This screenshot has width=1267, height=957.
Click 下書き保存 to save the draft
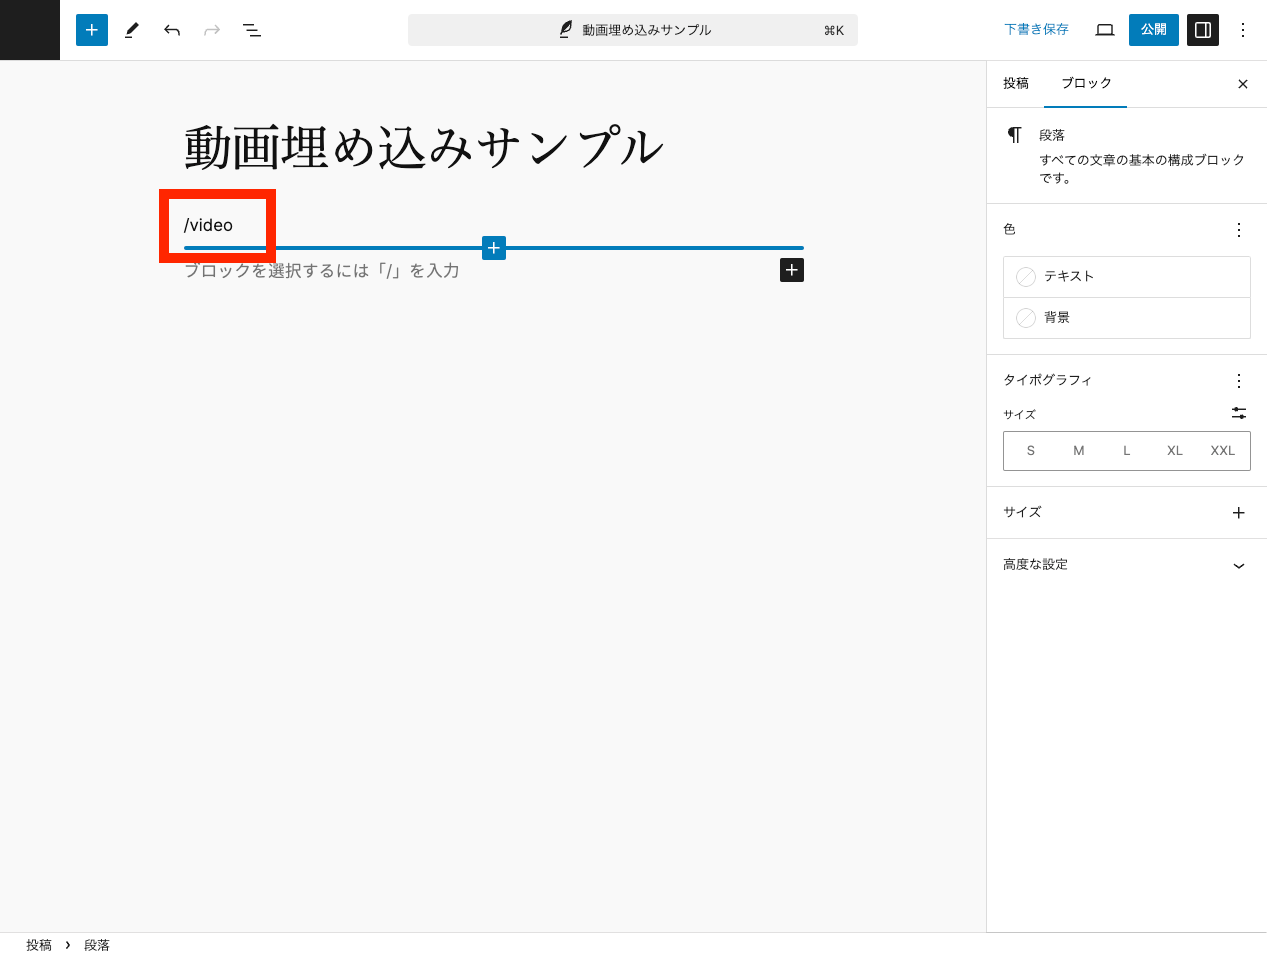[x=1036, y=30]
